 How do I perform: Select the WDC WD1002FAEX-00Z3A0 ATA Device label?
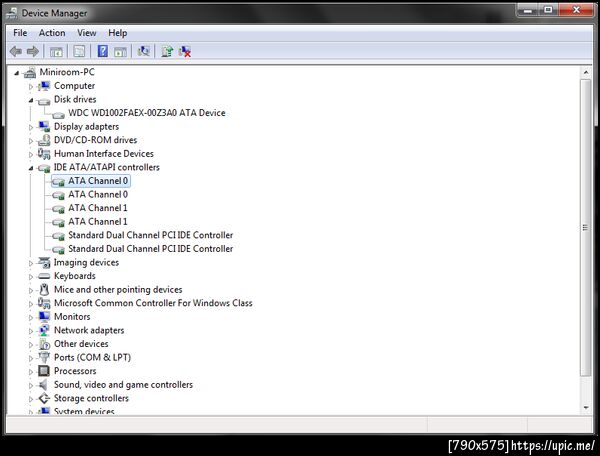[x=147, y=113]
